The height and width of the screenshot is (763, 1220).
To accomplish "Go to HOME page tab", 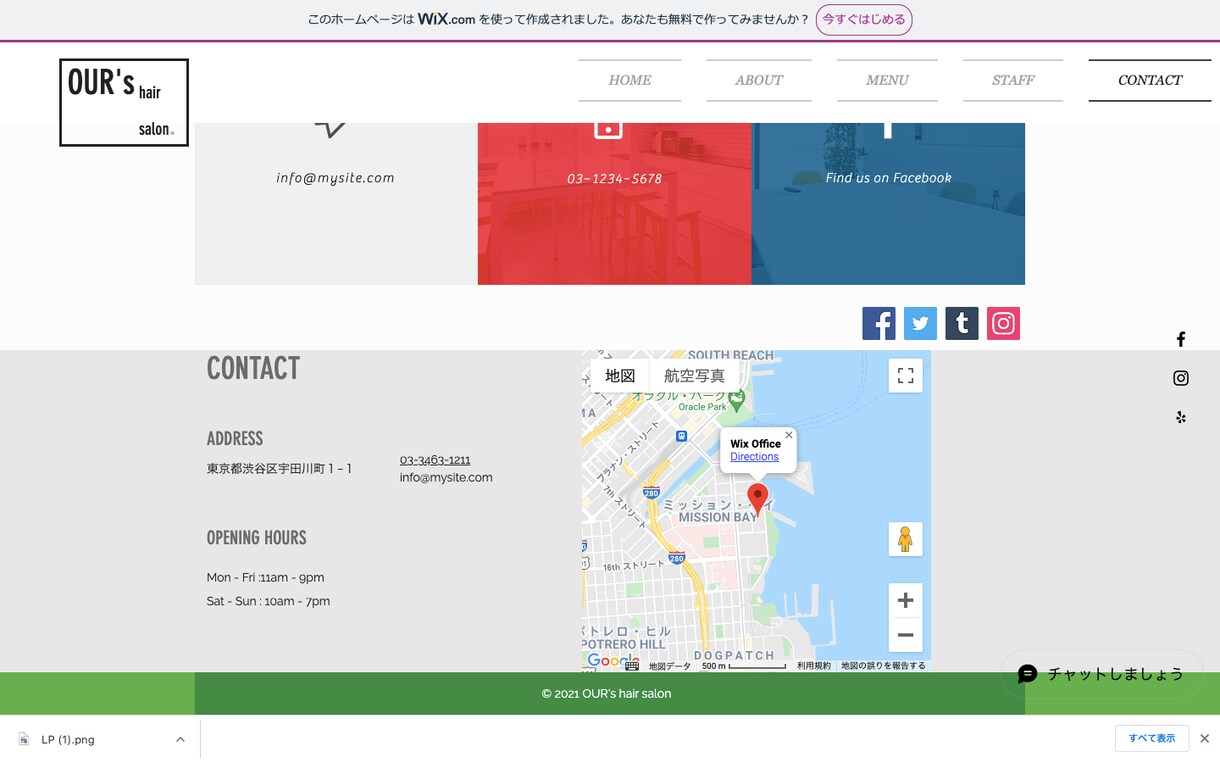I will [630, 80].
